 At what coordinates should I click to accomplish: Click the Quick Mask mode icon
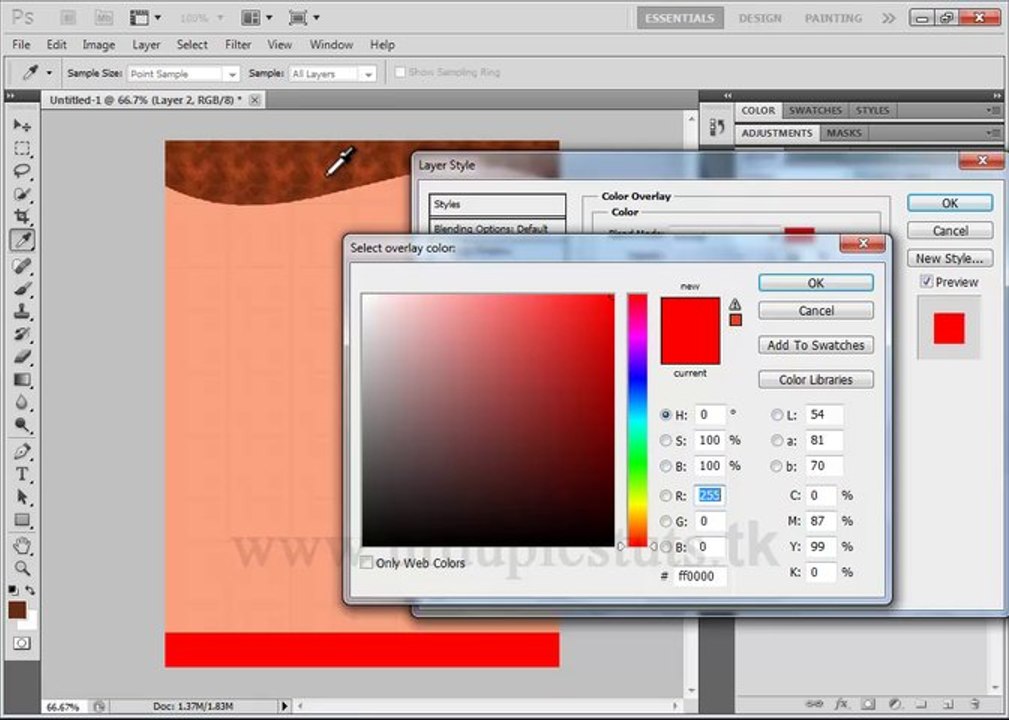(21, 643)
